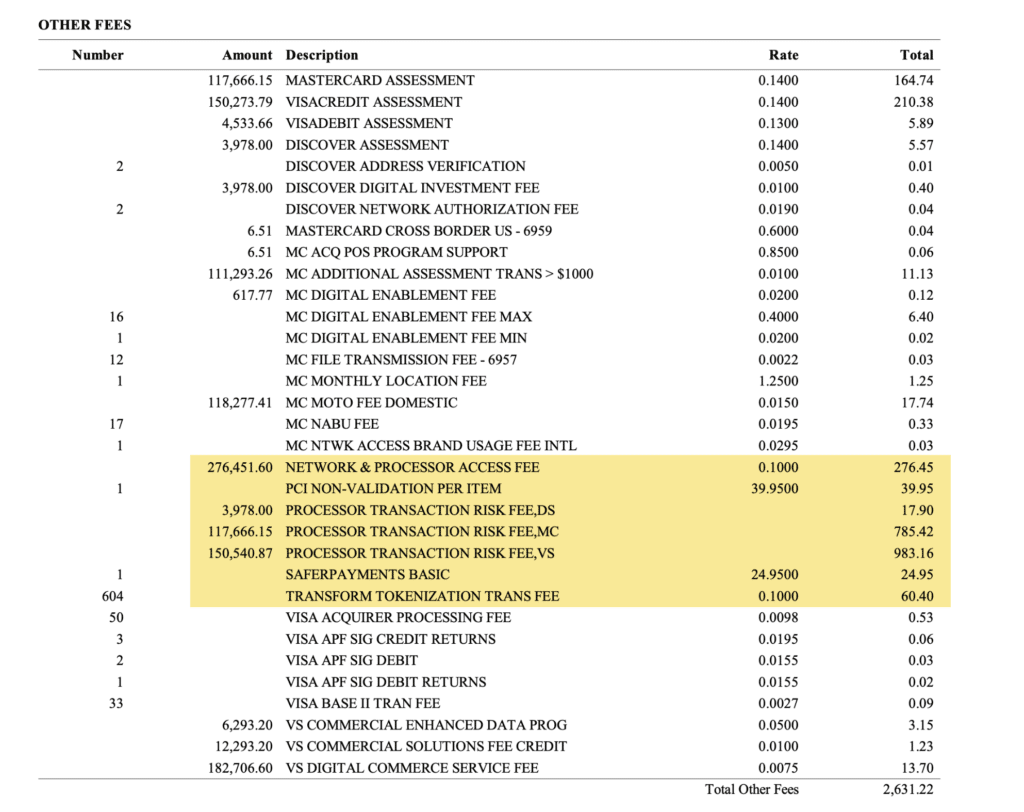Select the VISACREDIT ASSESSMENT row description

point(374,102)
